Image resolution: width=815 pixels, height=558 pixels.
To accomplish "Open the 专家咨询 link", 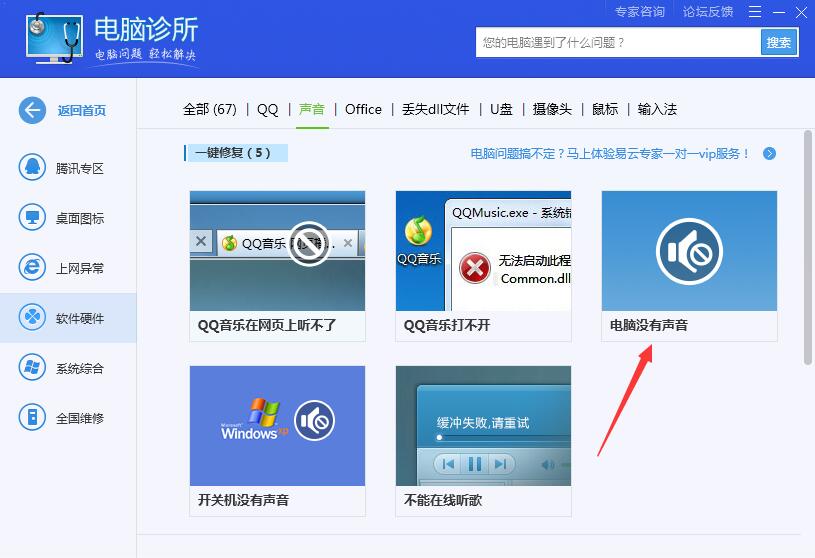I will coord(640,11).
